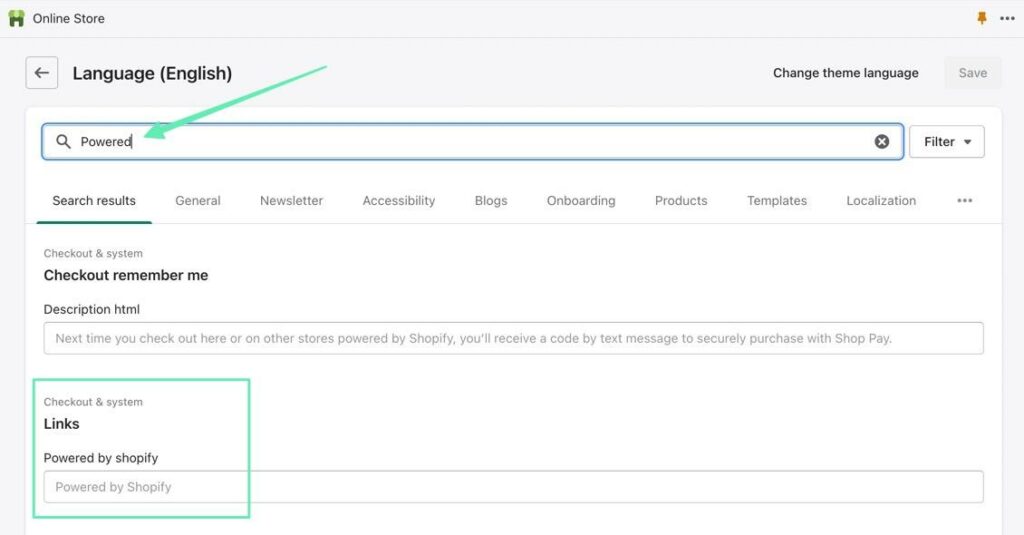Open the top-right three-dot menu
Viewport: 1024px width, 535px height.
click(1006, 18)
